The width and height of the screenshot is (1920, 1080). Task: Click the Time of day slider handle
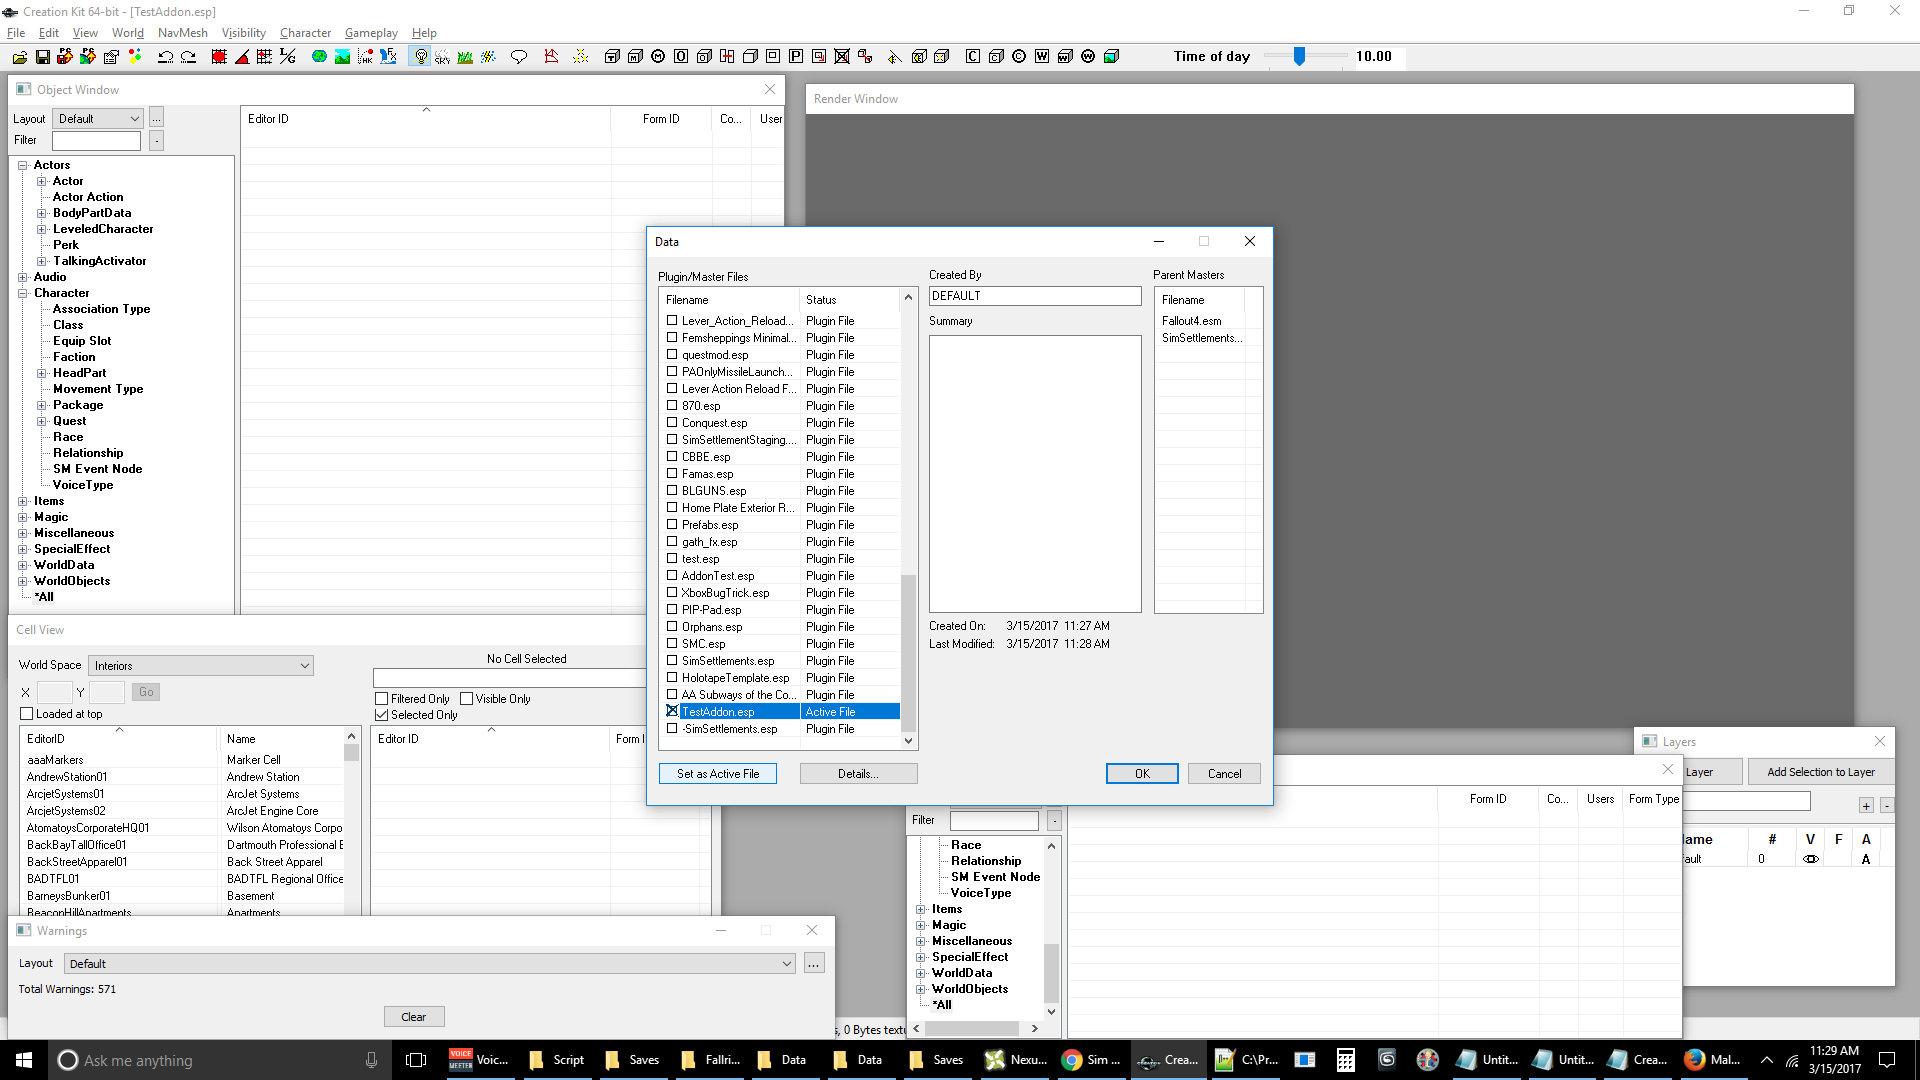coord(1299,57)
